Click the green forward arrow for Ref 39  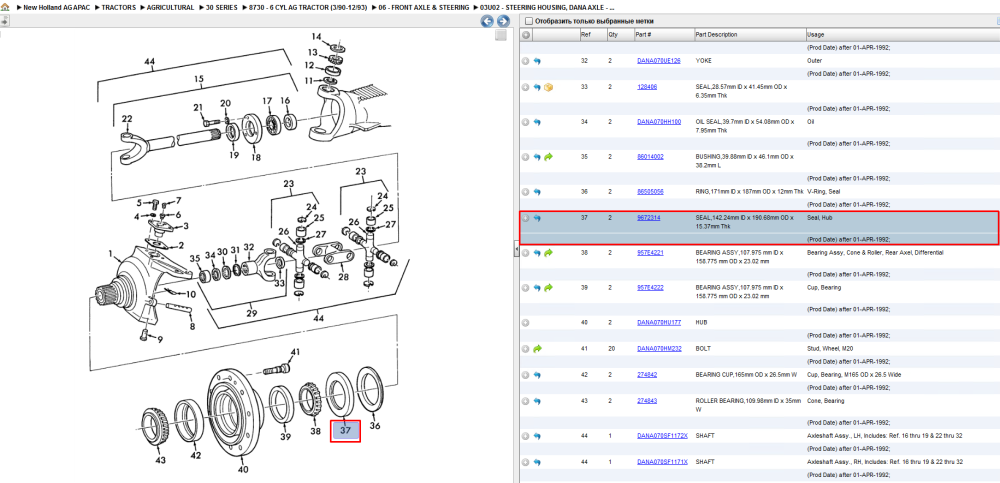(548, 288)
